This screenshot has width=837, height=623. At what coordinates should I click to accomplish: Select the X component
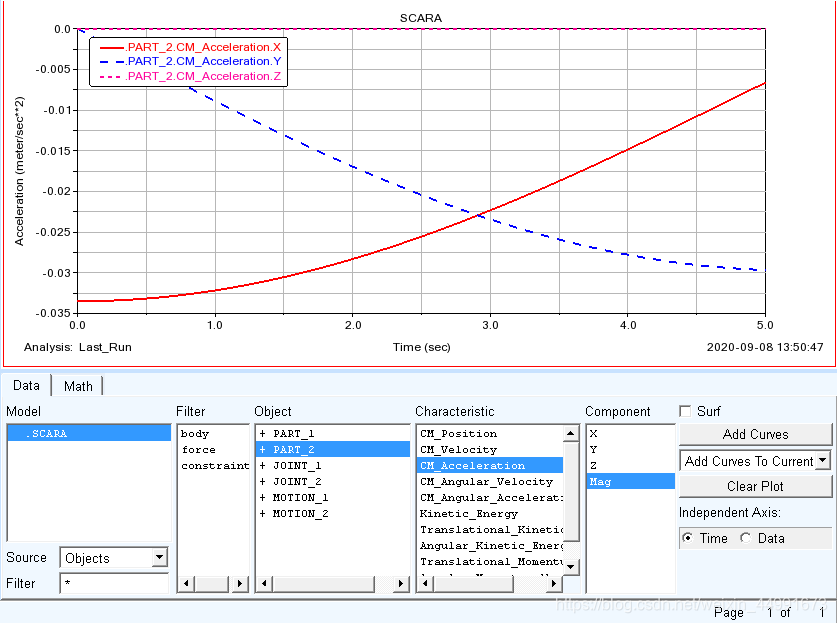click(594, 434)
